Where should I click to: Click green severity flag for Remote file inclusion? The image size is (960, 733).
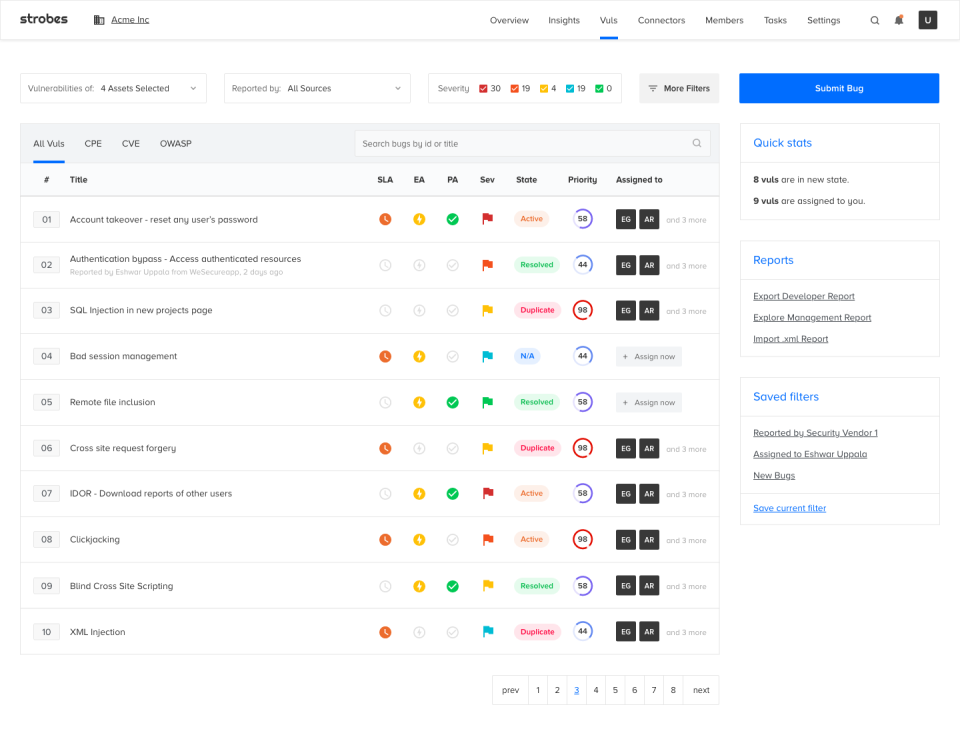(x=487, y=402)
